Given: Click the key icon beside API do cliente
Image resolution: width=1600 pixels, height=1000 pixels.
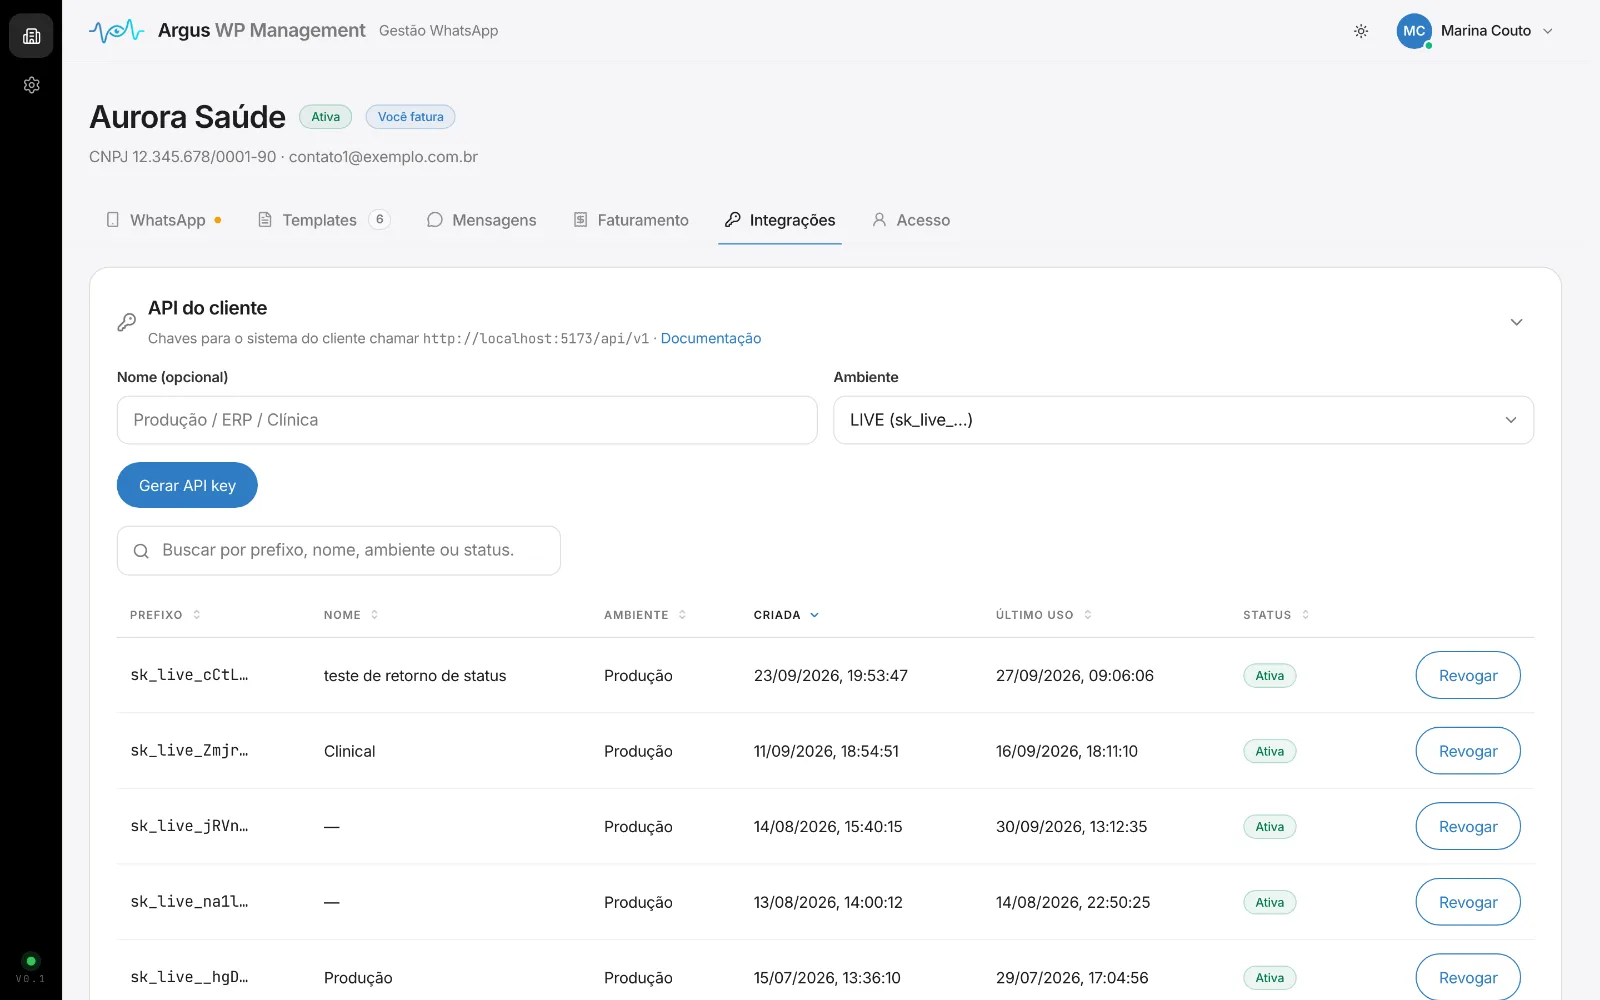Looking at the screenshot, I should coord(127,322).
